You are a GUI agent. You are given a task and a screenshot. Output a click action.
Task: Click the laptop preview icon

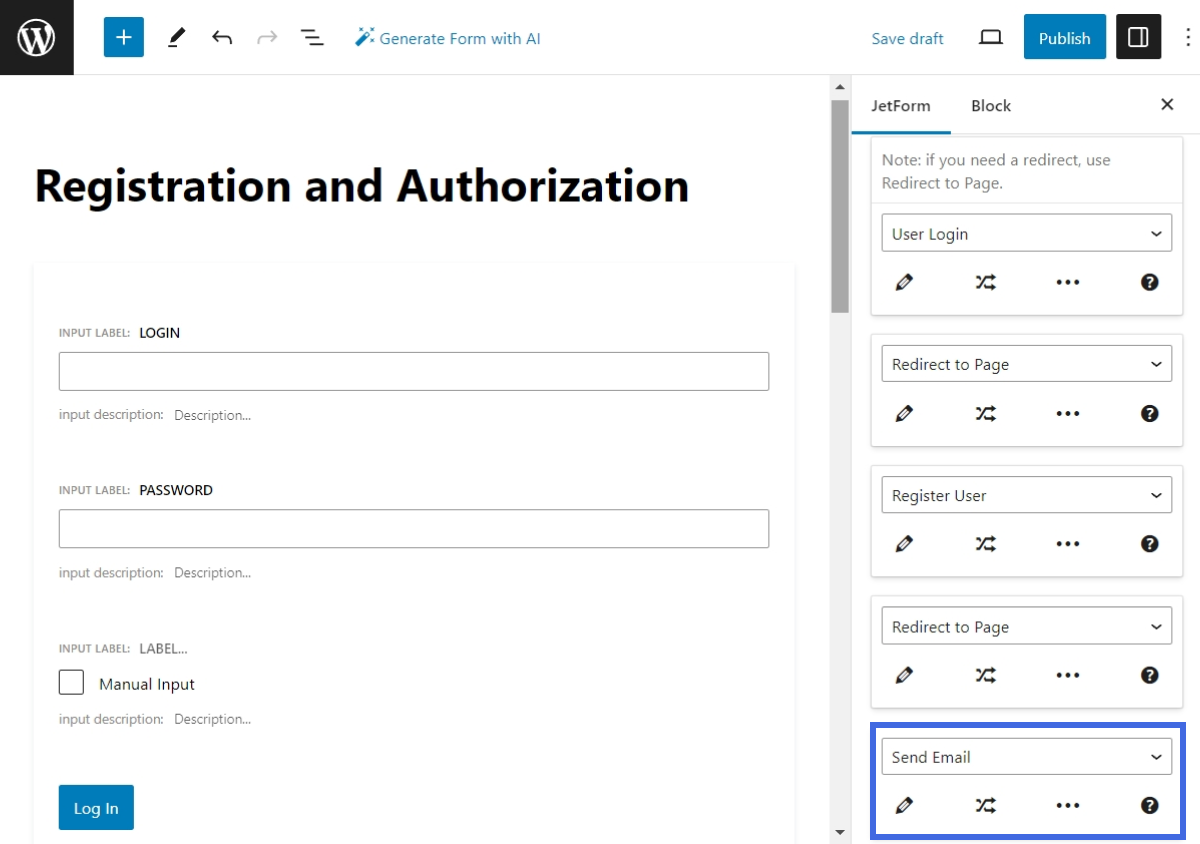[x=990, y=38]
